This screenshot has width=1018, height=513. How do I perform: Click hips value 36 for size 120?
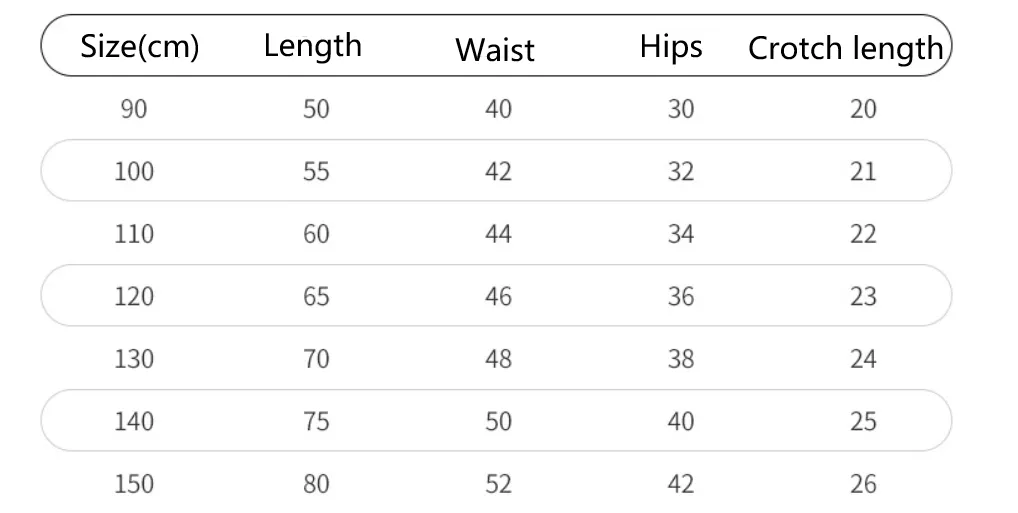(x=680, y=296)
